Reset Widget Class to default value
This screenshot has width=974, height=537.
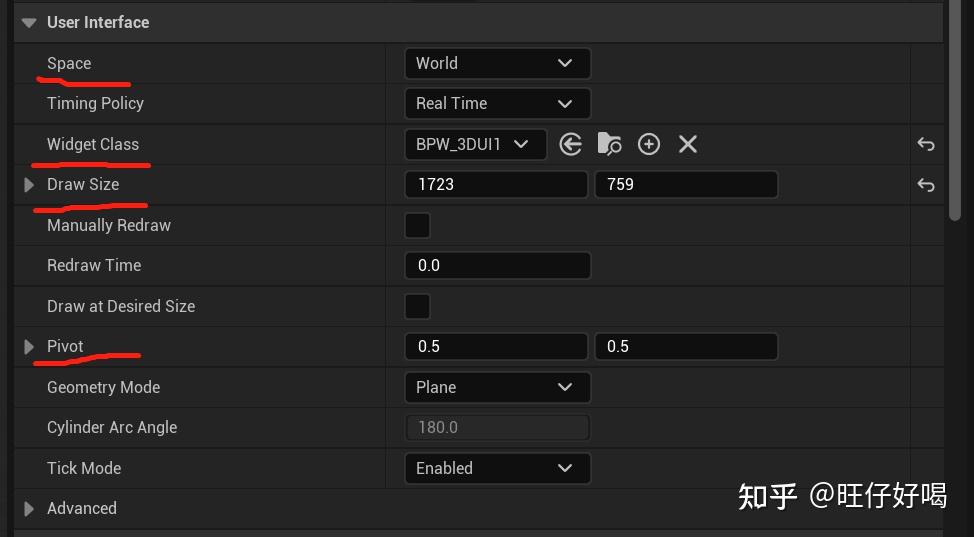pos(926,144)
